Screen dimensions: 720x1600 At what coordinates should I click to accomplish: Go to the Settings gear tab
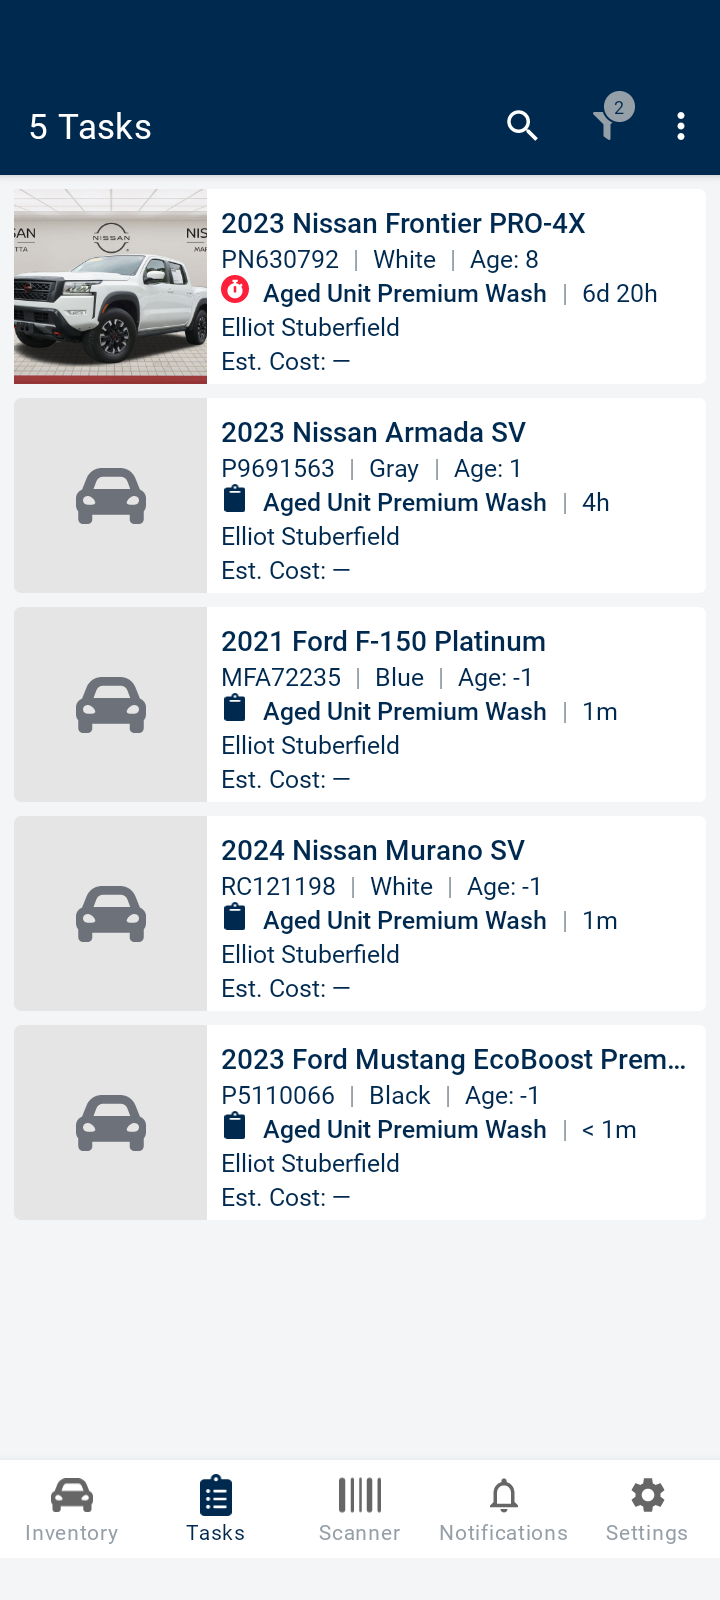[647, 1510]
